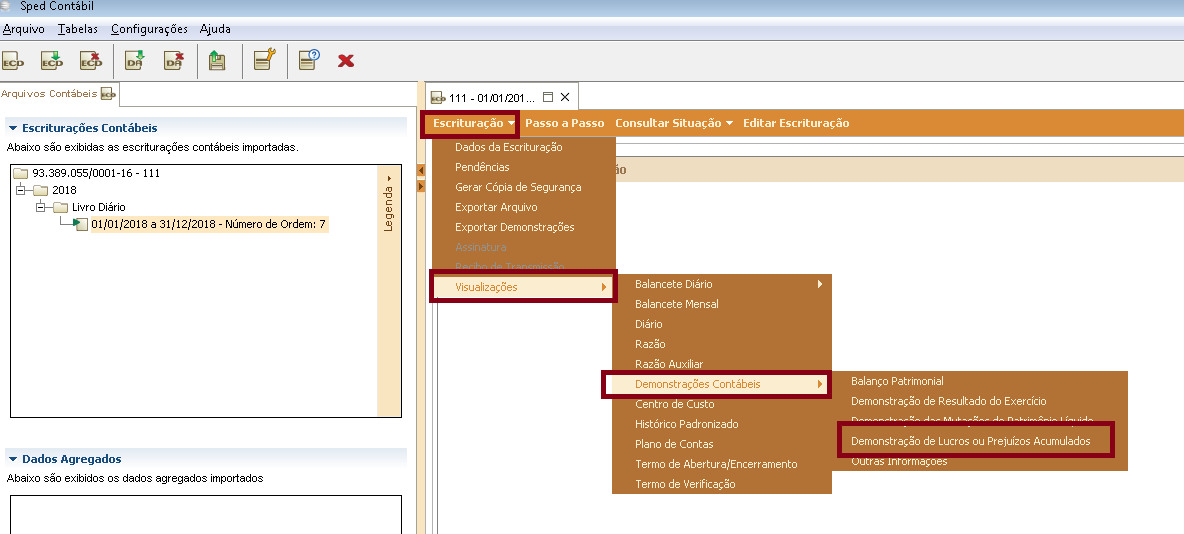Screen dimensions: 1184x534
Task: Click the toolbar icon with the wrench
Action: pyautogui.click(x=264, y=60)
